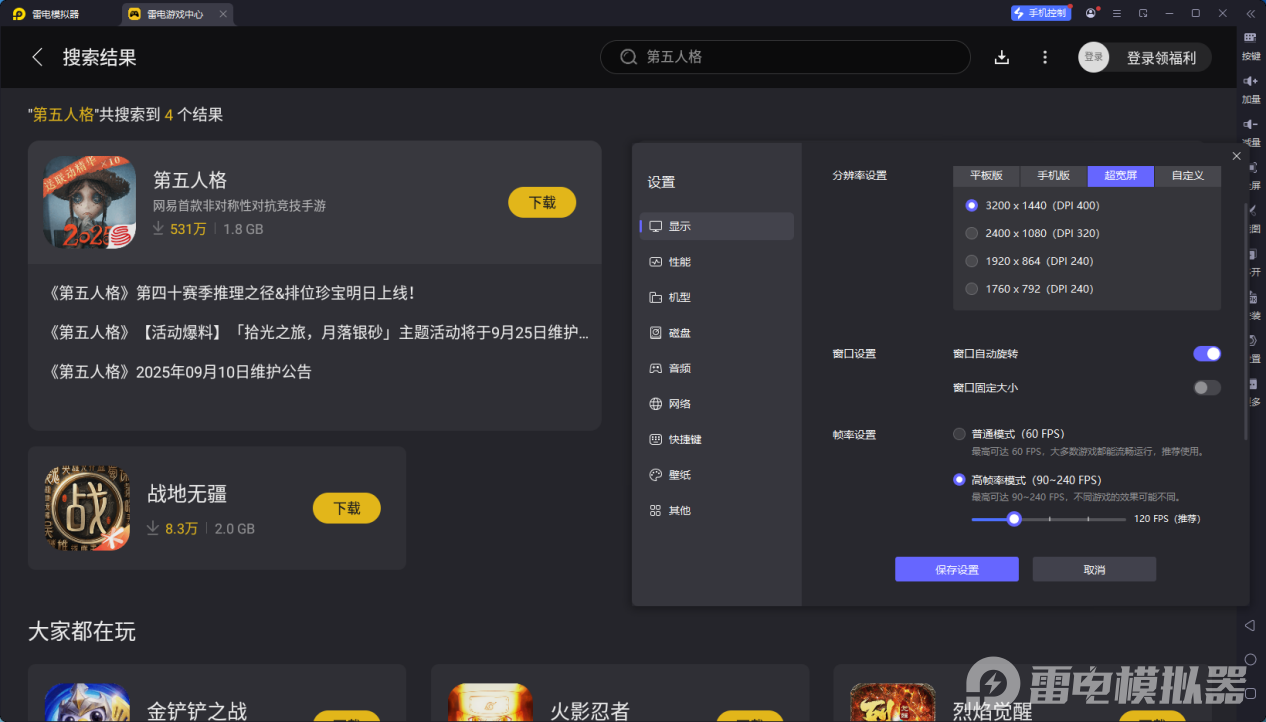
Task: Click 保存设置 to save the settings
Action: point(956,569)
